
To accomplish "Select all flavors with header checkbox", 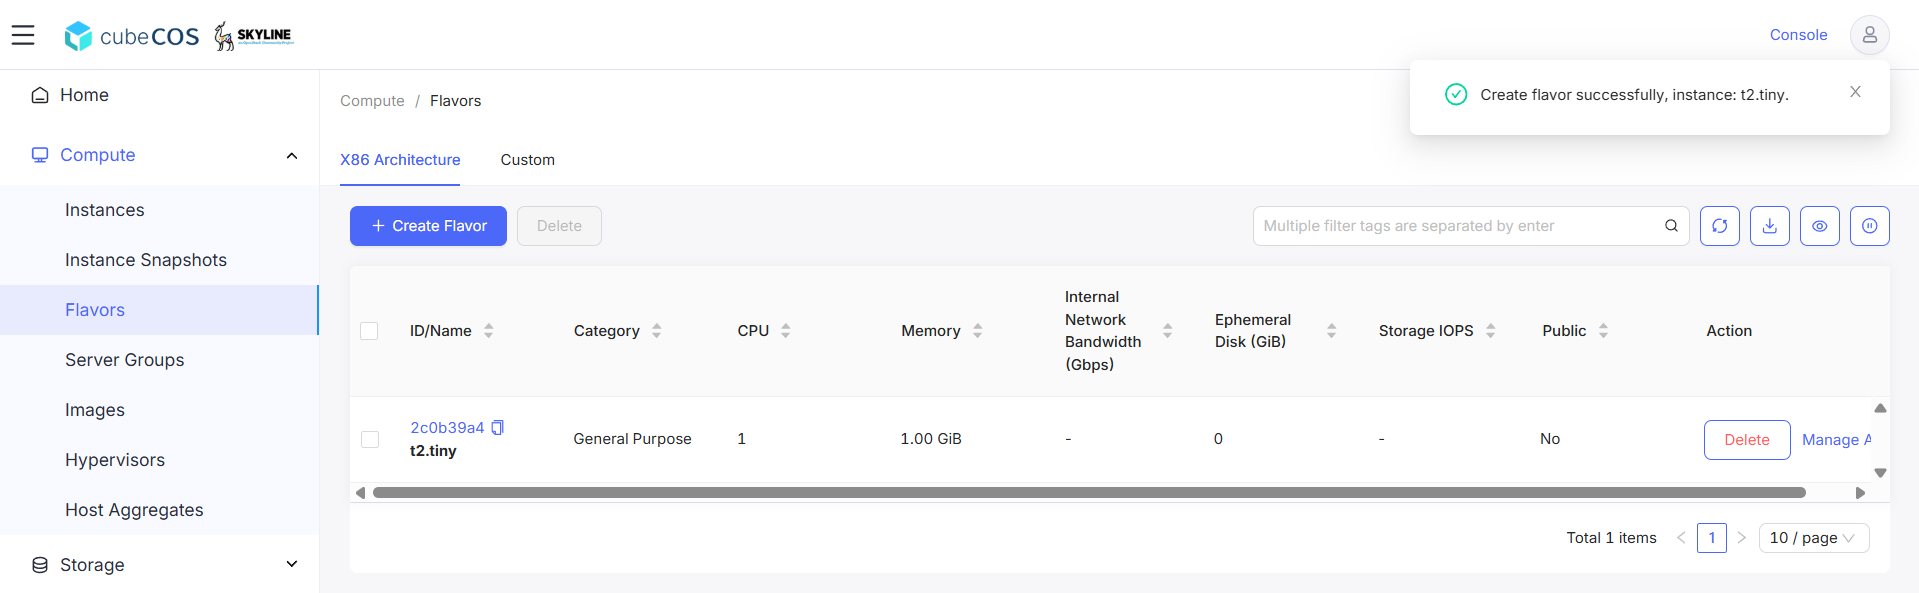I will [369, 331].
